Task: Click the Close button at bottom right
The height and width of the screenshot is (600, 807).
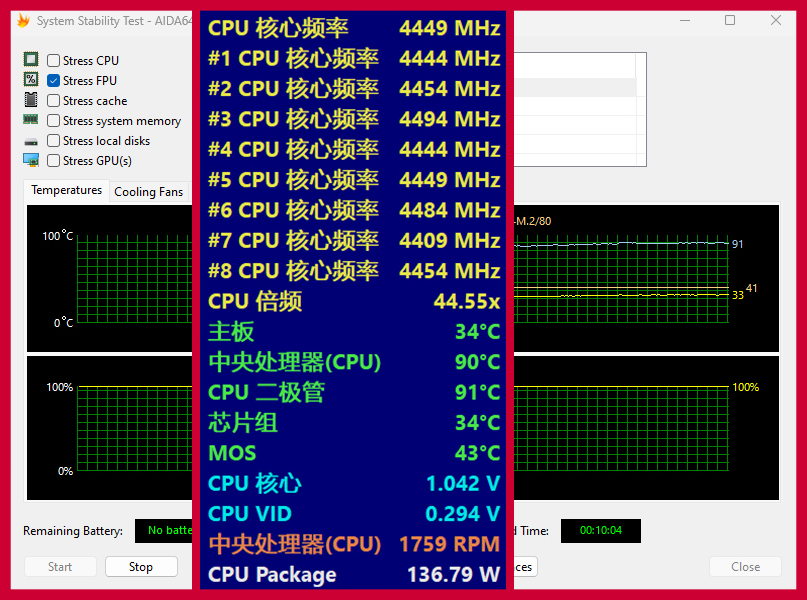Action: point(745,567)
